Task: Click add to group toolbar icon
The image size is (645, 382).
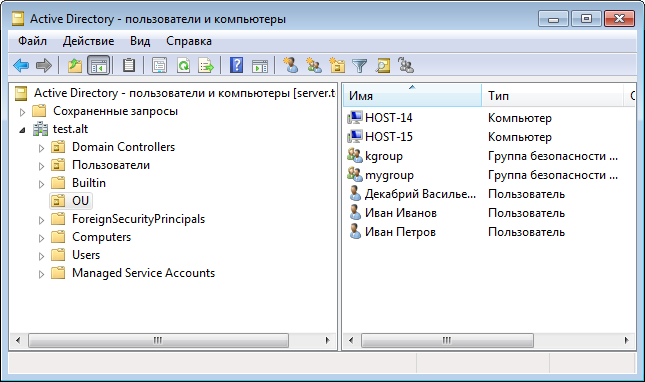Action: coord(406,65)
